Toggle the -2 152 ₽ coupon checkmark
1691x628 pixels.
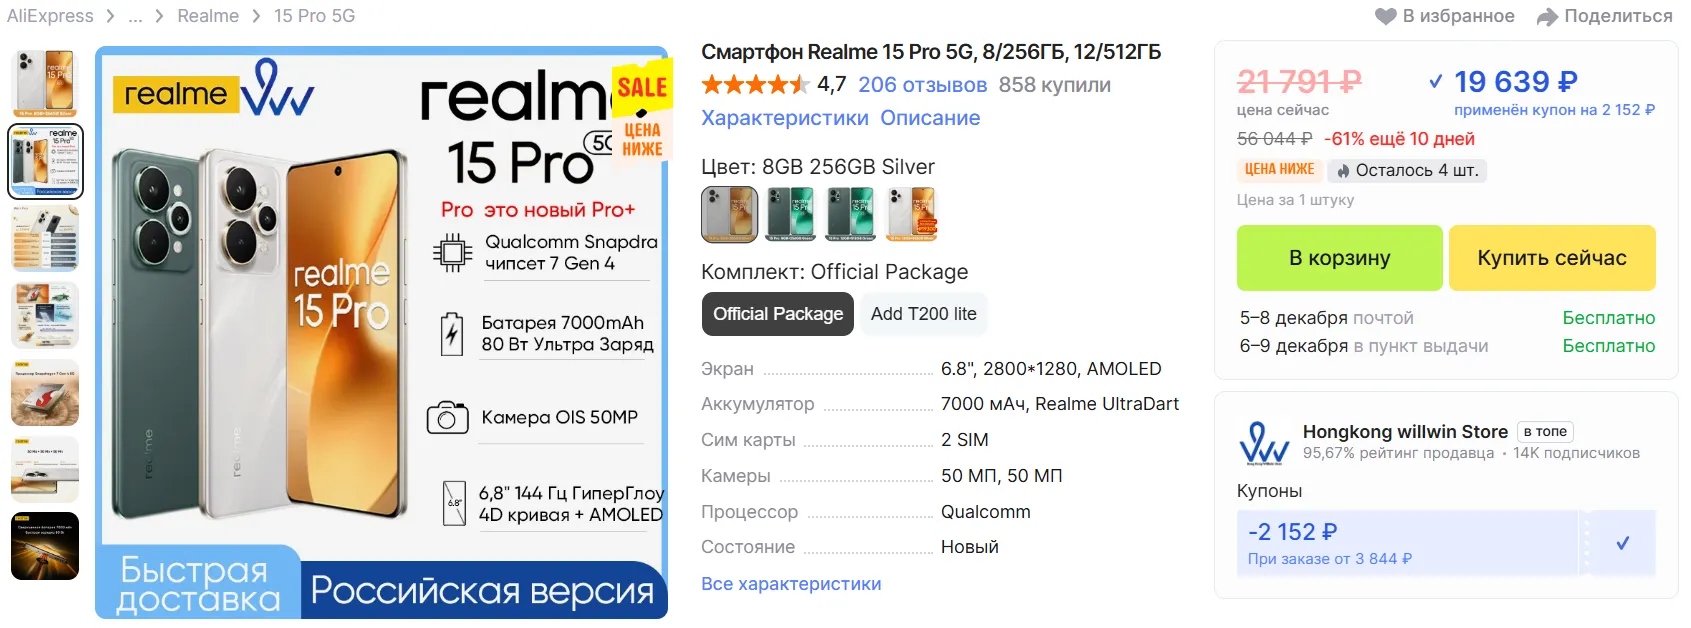1622,543
